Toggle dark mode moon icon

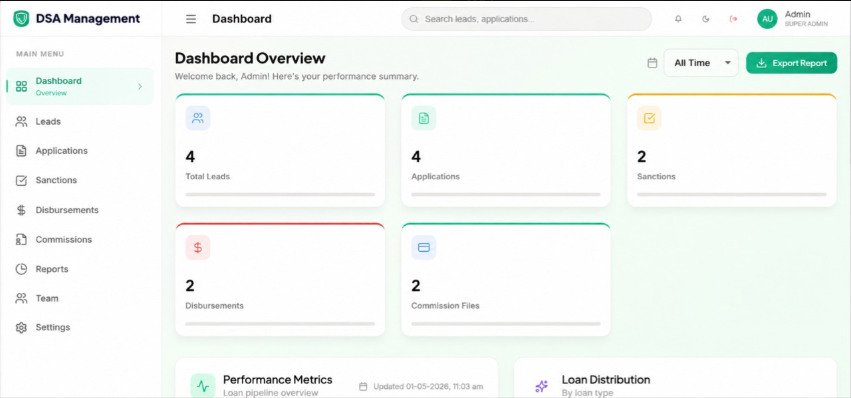[x=706, y=19]
